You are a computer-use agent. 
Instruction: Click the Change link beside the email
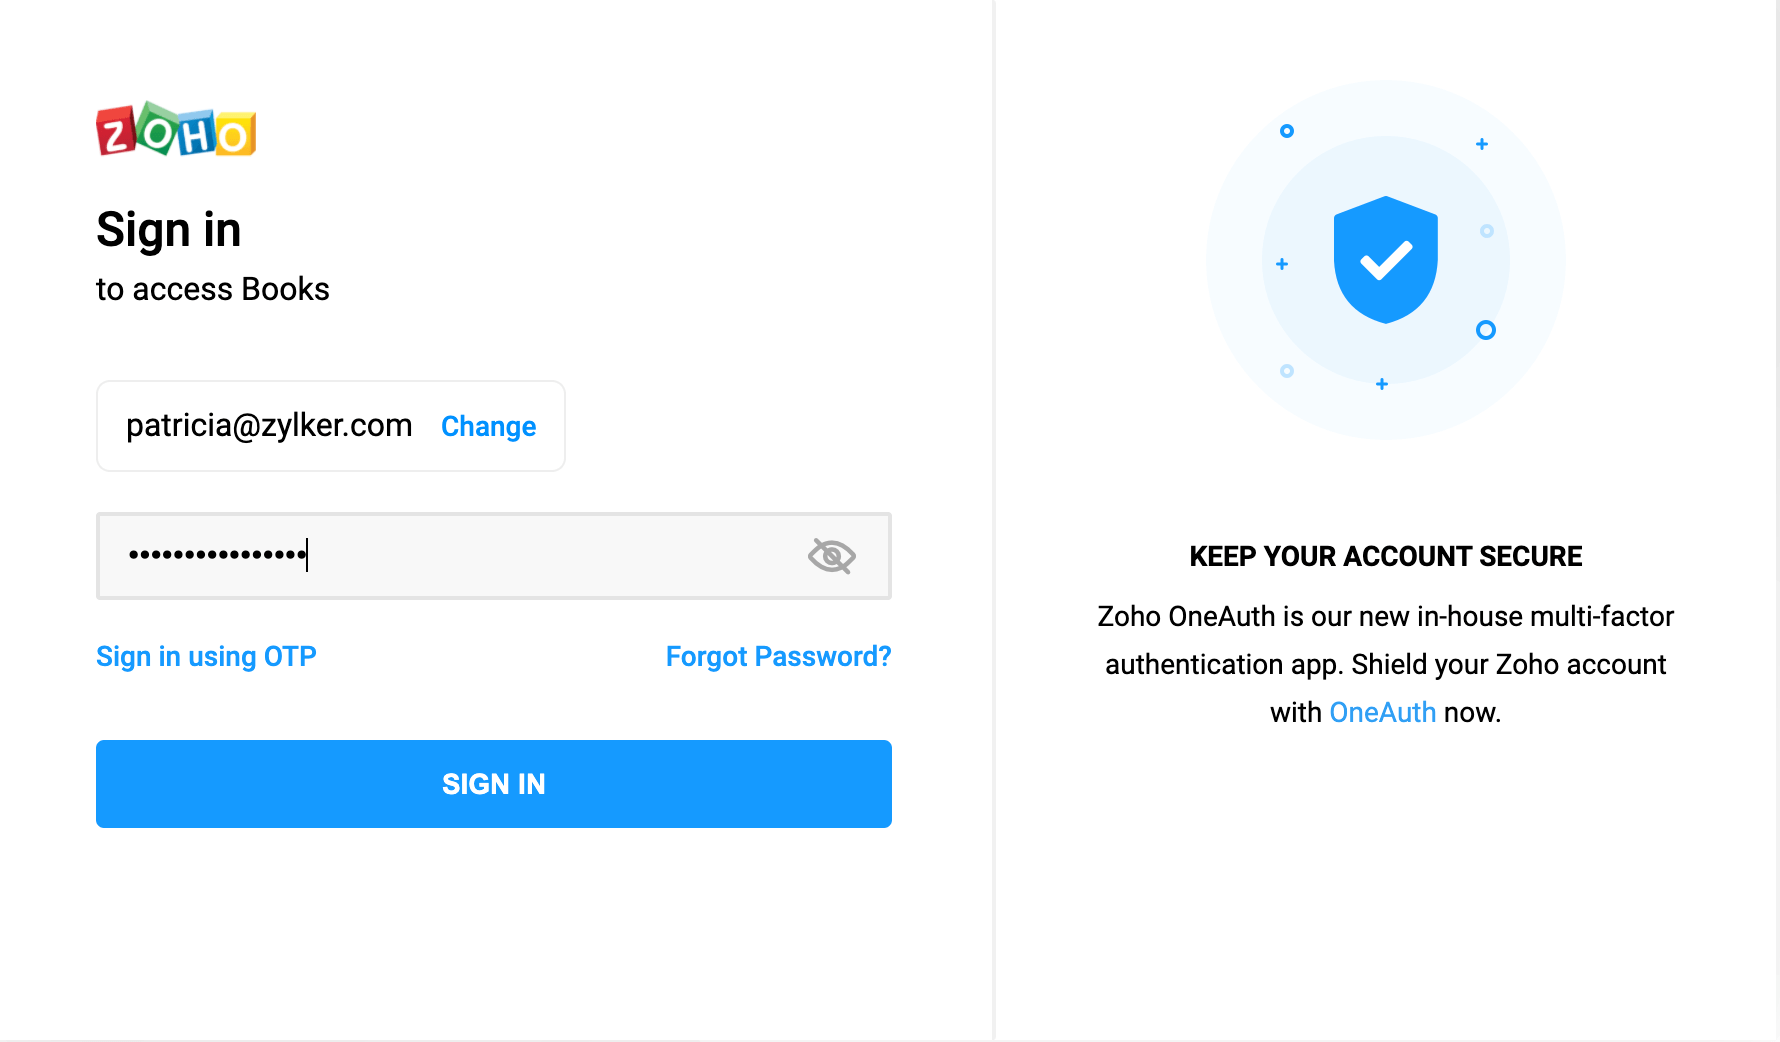(488, 427)
